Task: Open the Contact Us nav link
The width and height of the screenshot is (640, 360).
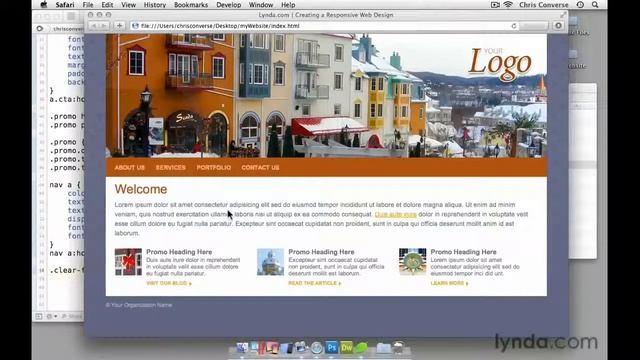Action: coord(260,167)
